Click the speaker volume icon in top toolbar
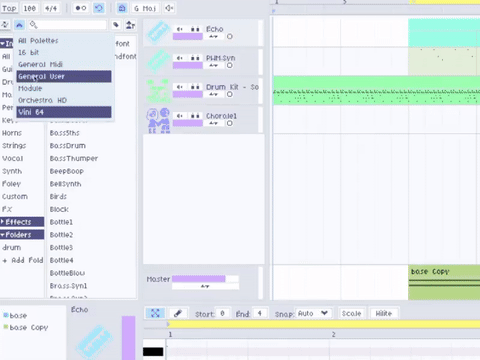480x360 pixels. (x=169, y=8)
